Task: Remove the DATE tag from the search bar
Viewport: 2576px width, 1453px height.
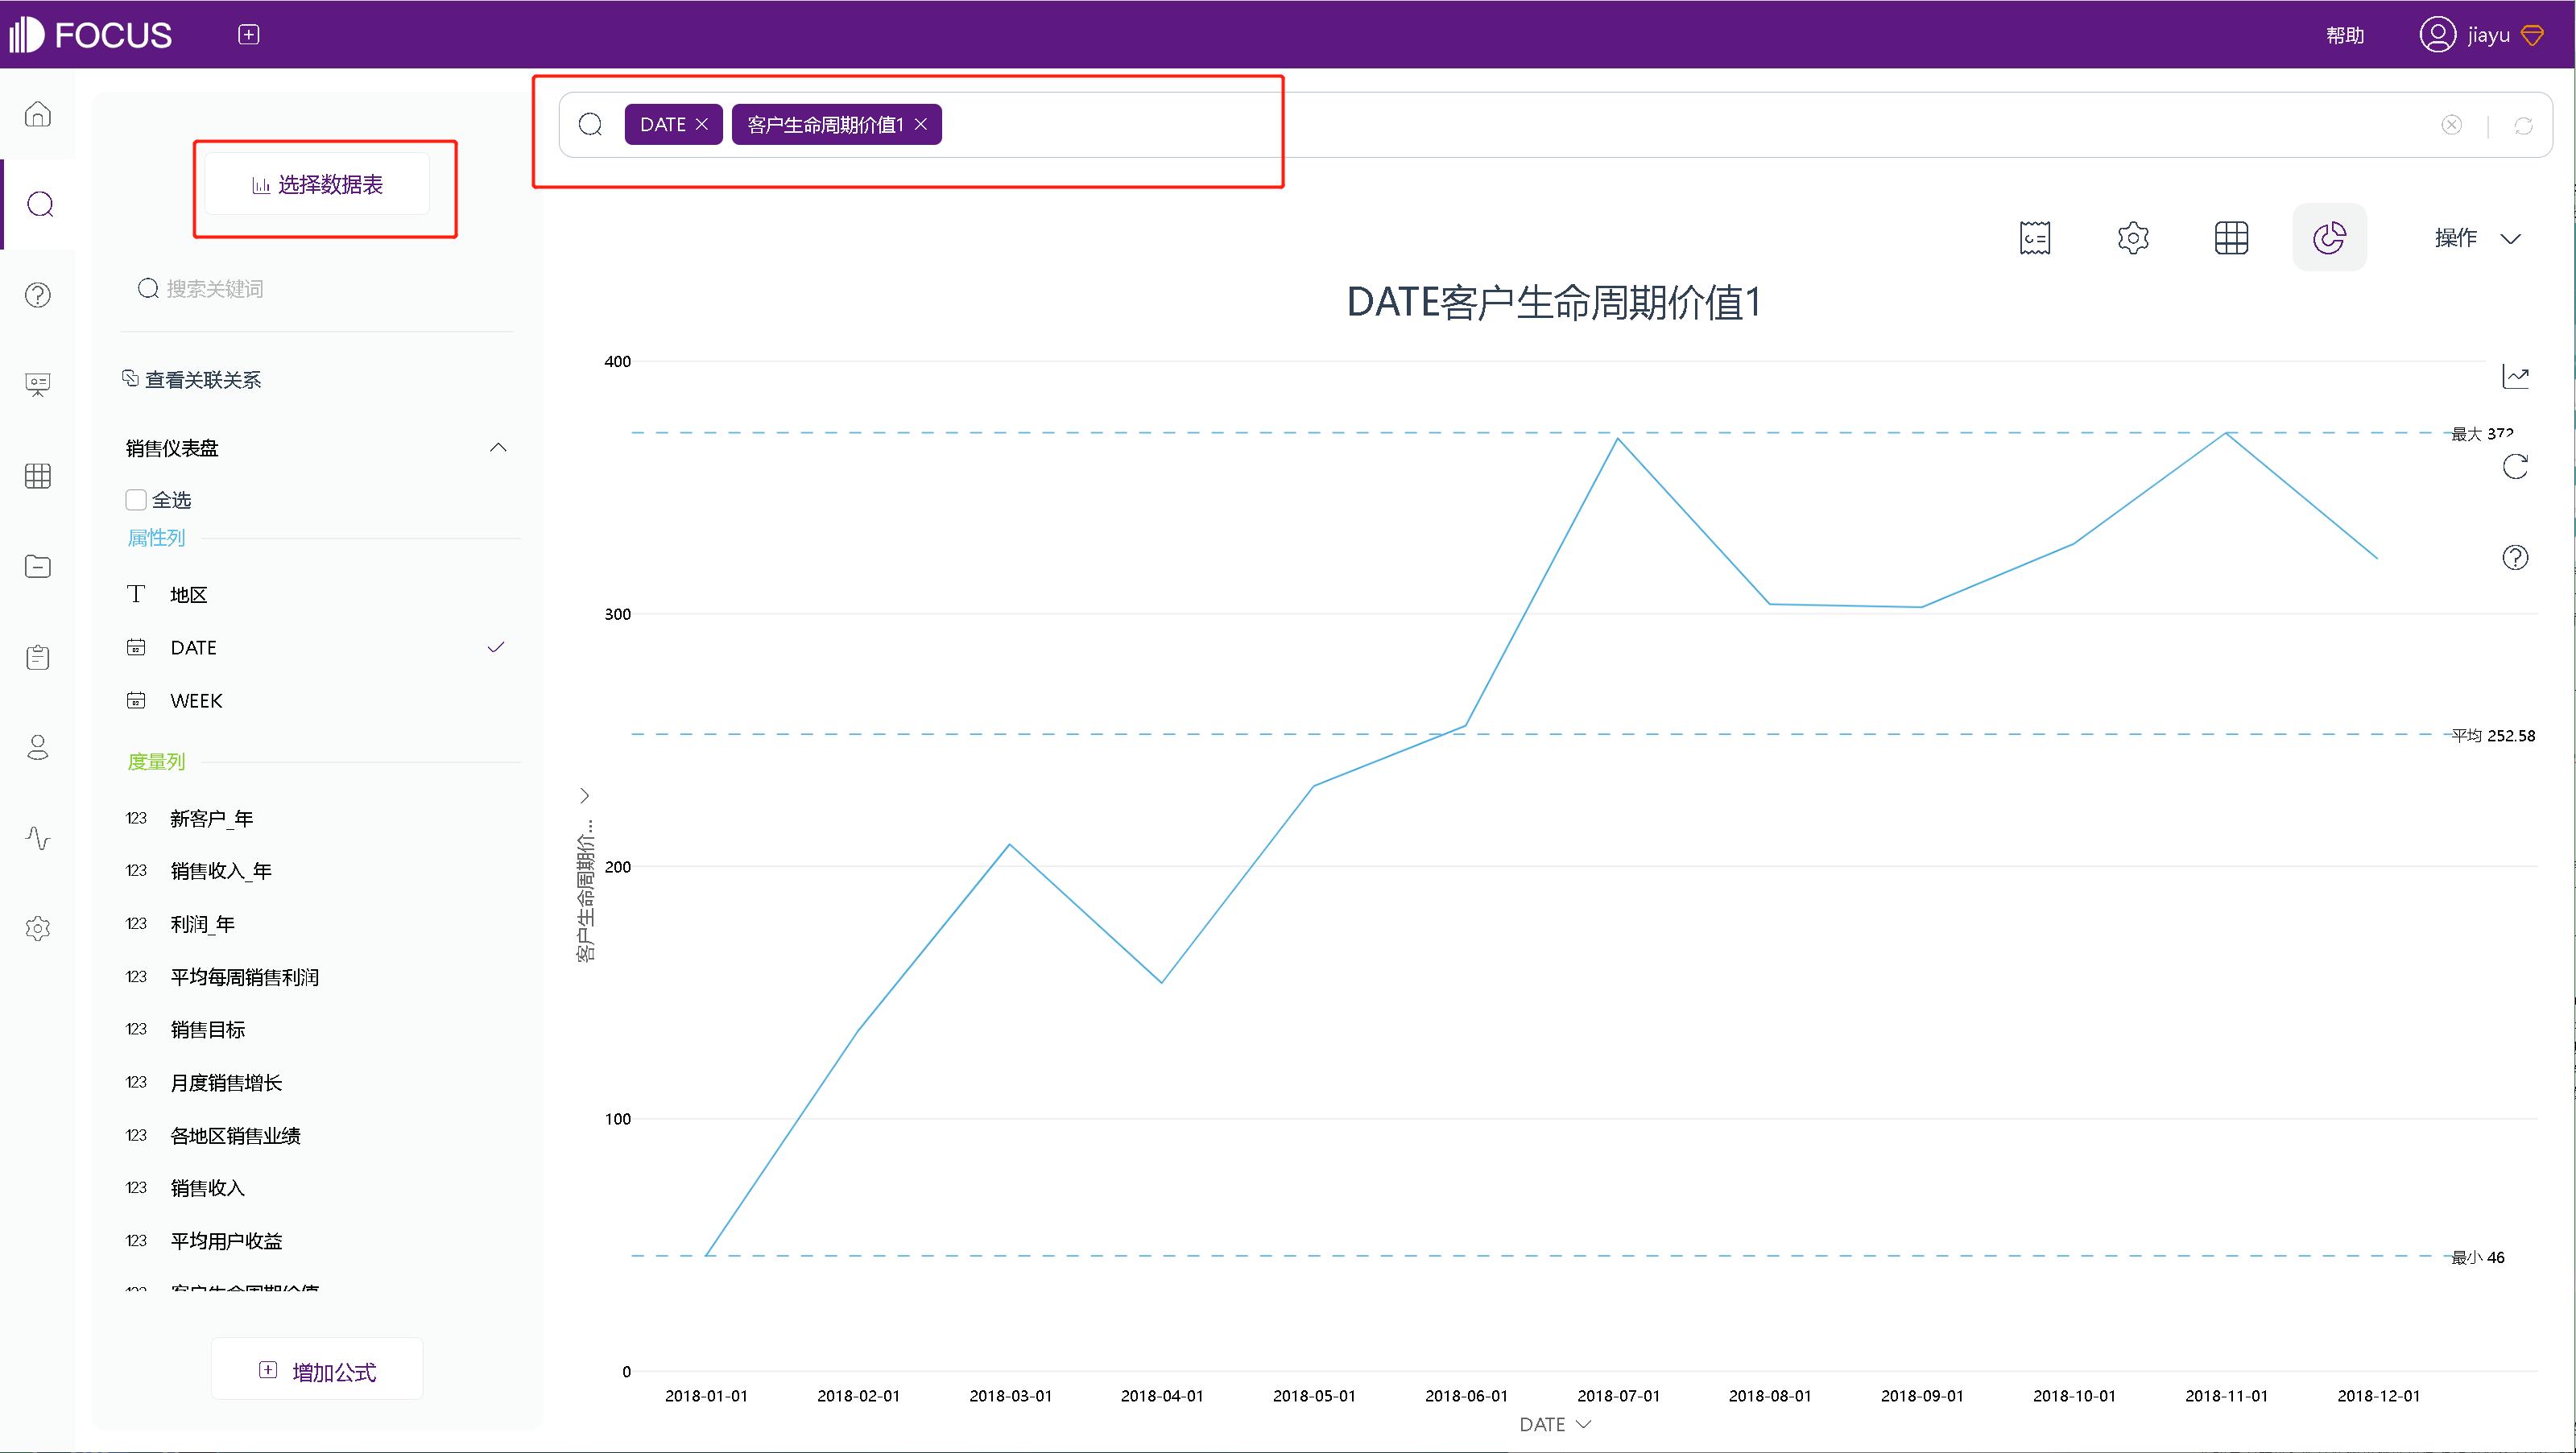Action: click(703, 124)
